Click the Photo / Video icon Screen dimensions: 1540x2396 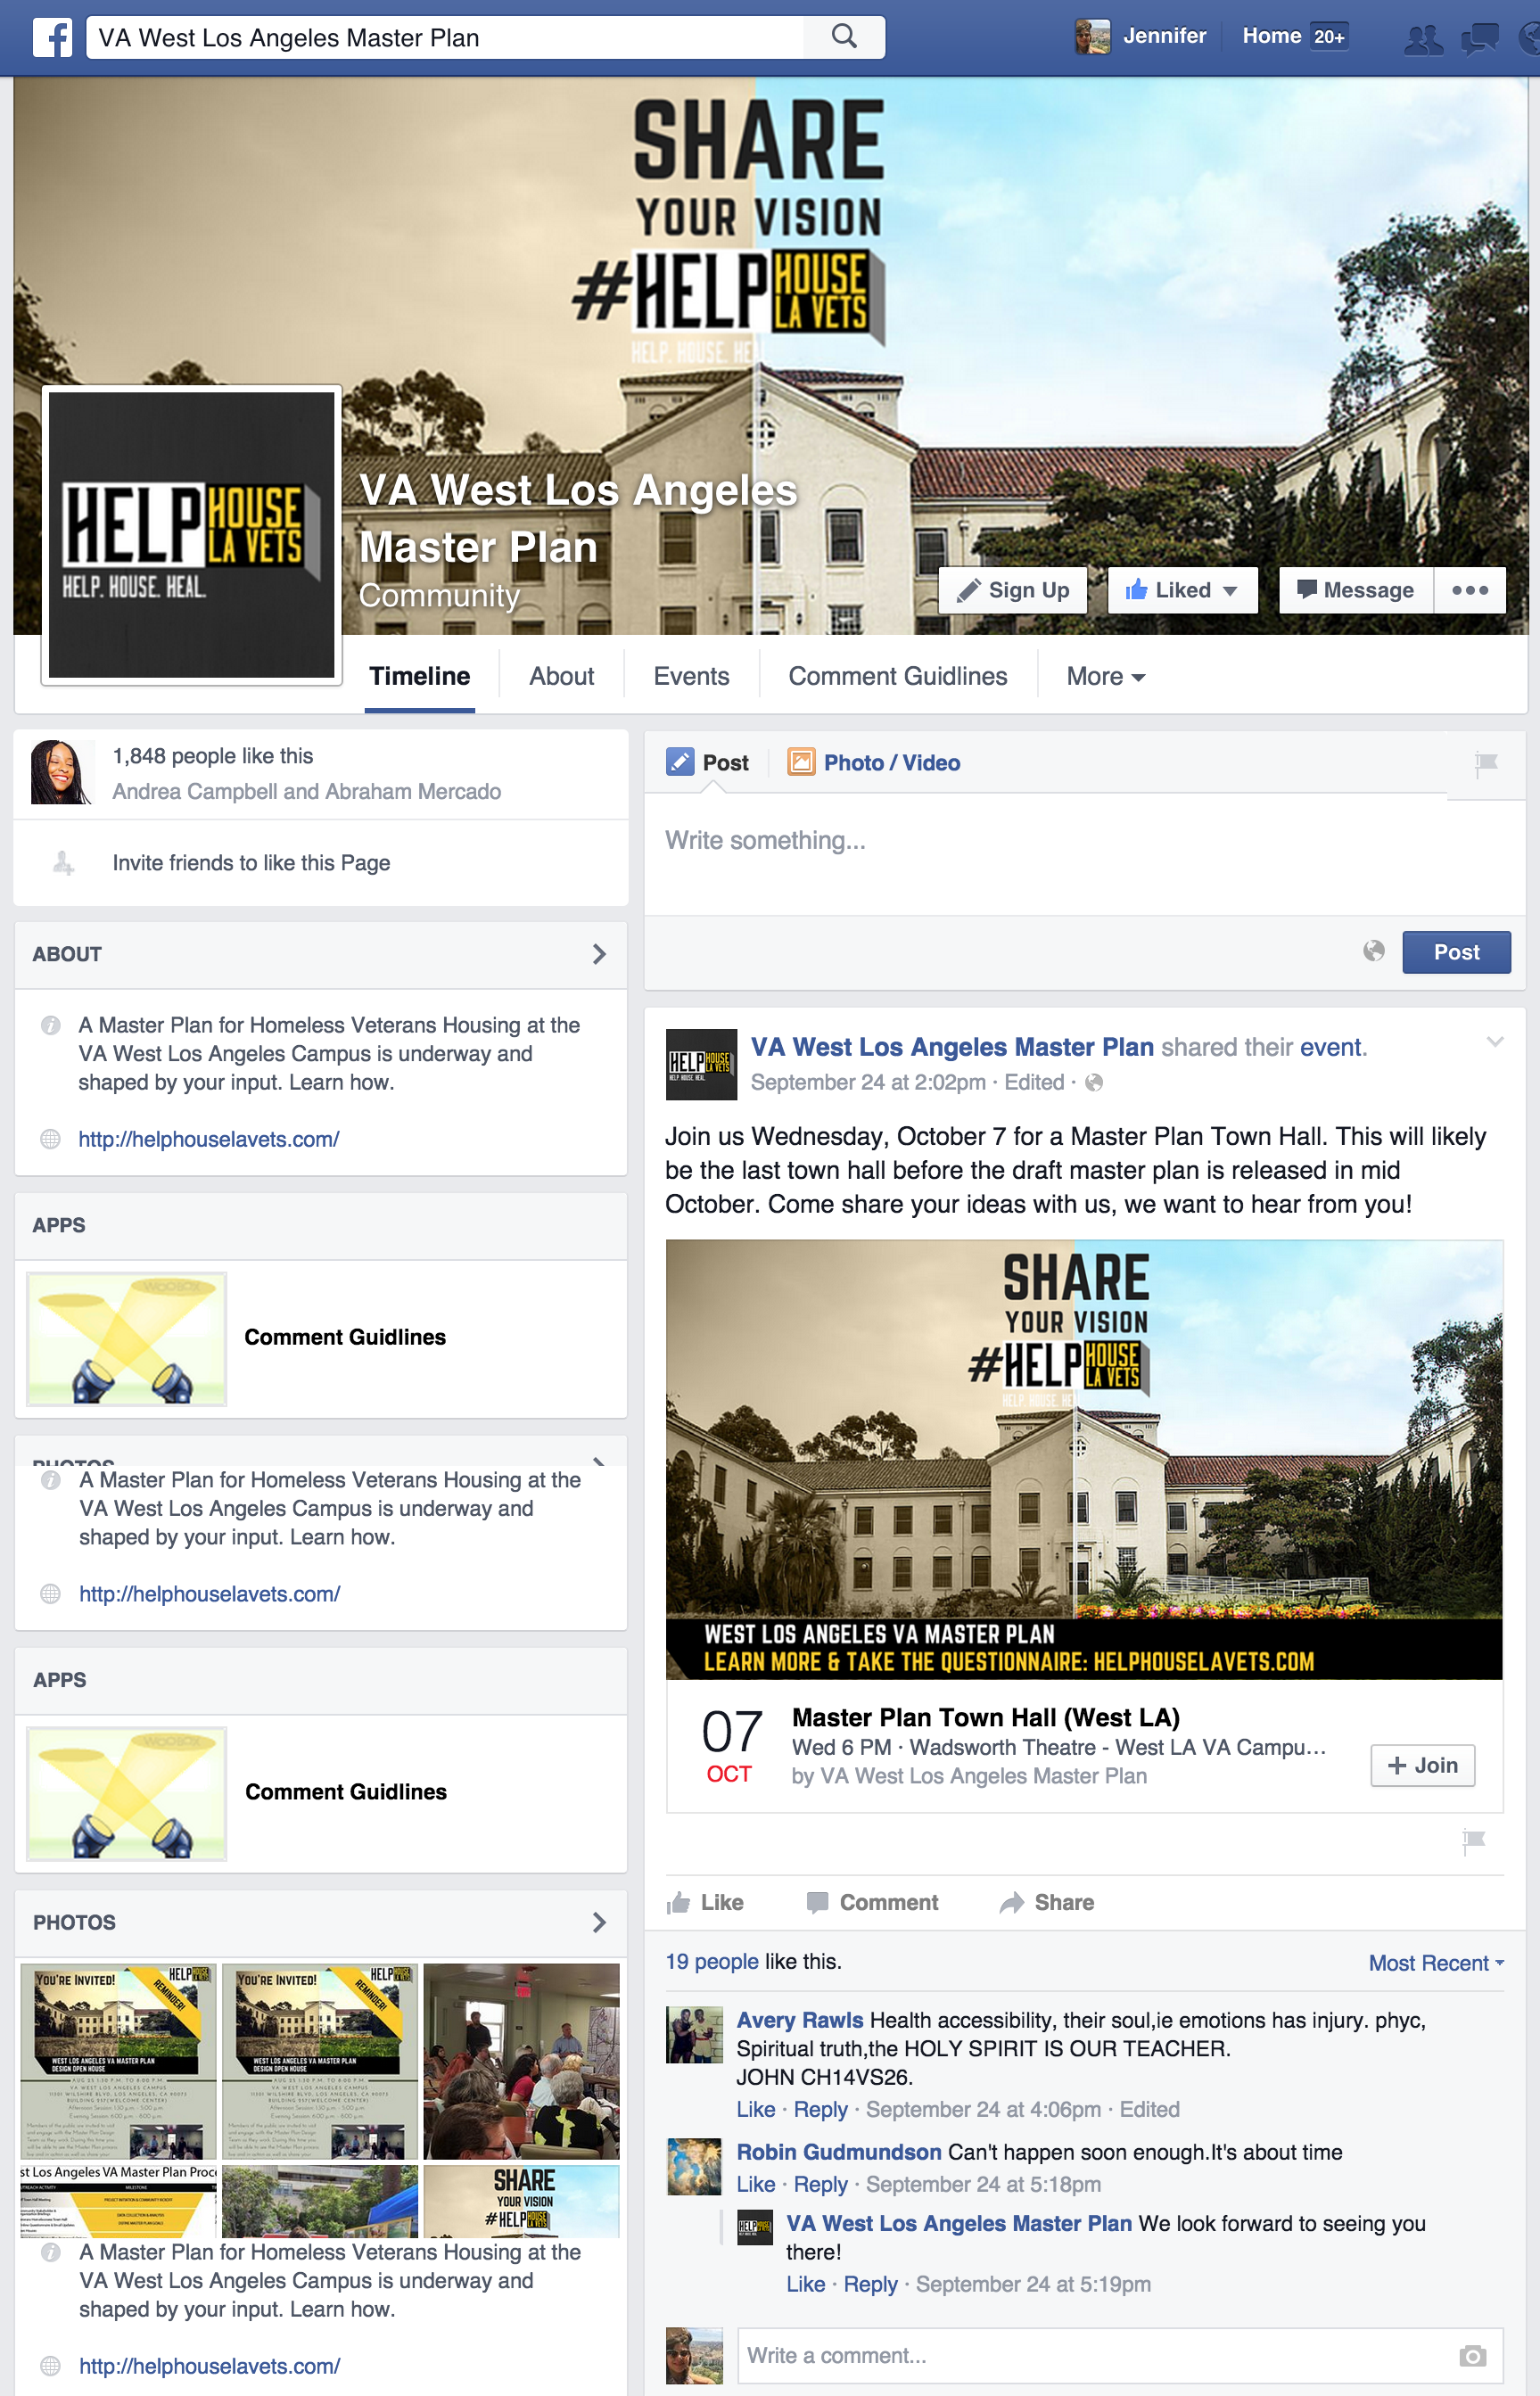[x=801, y=762]
